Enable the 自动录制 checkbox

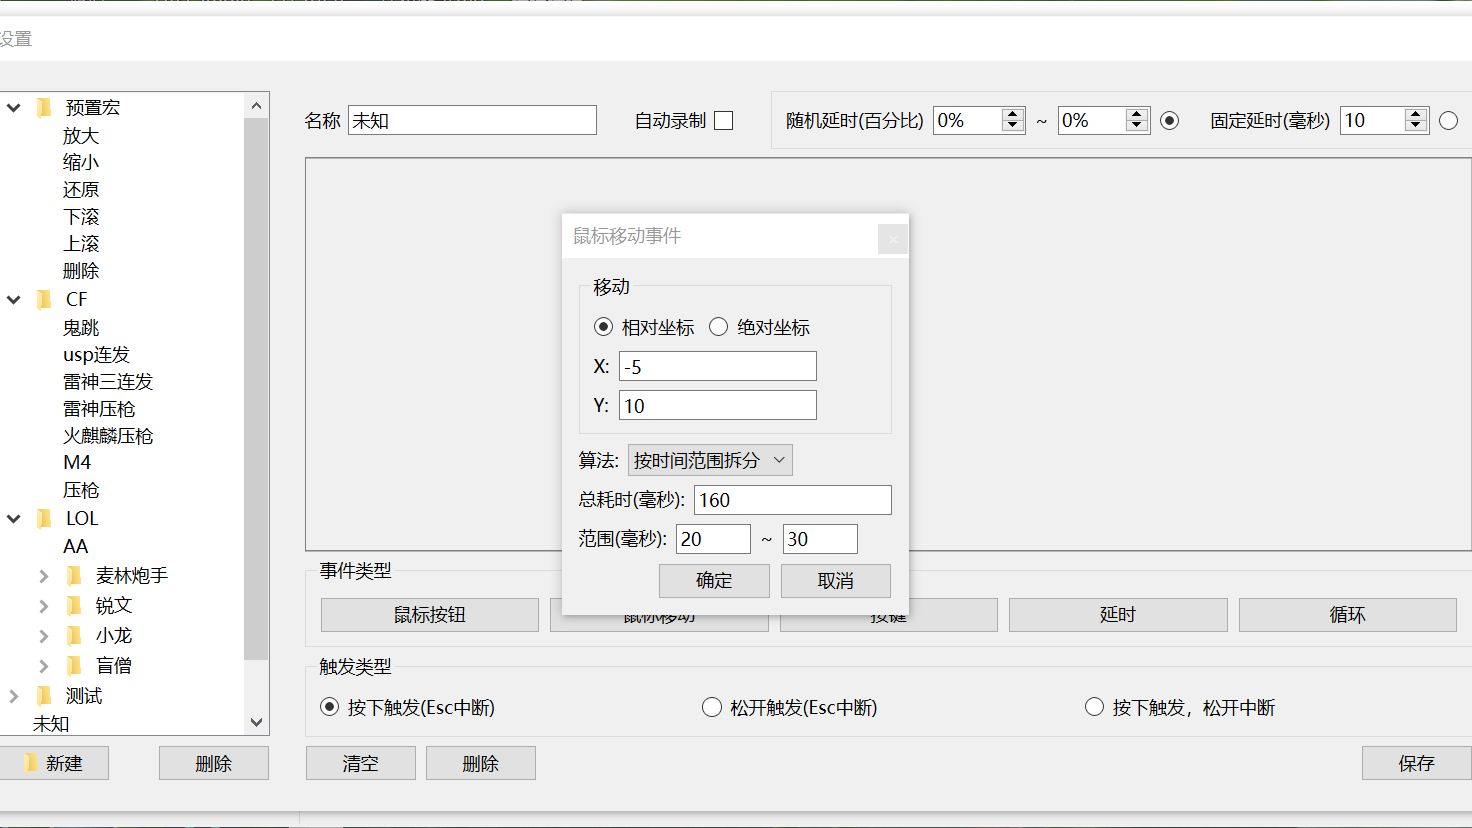(x=724, y=120)
